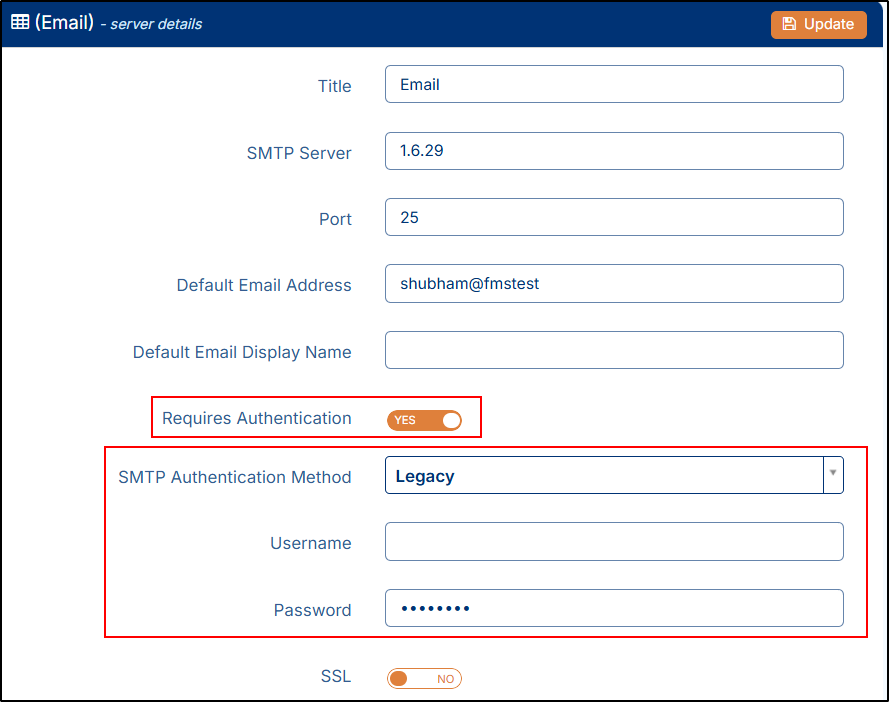Click inside the Username text box
889x702 pixels.
pyautogui.click(x=613, y=542)
